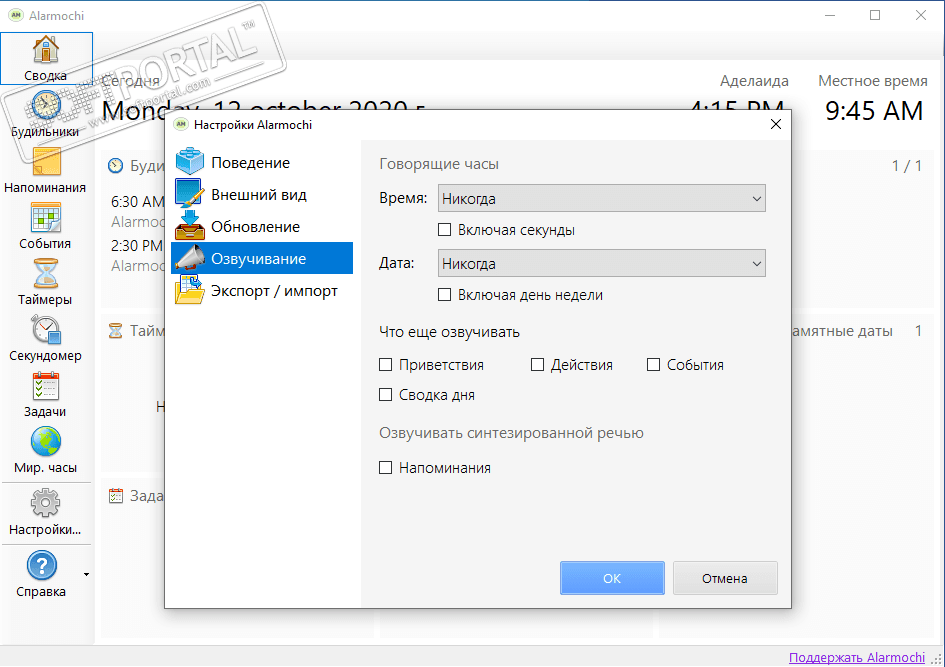Switch to the Поведение settings section
Screen dimensions: 945x667
pyautogui.click(x=262, y=162)
